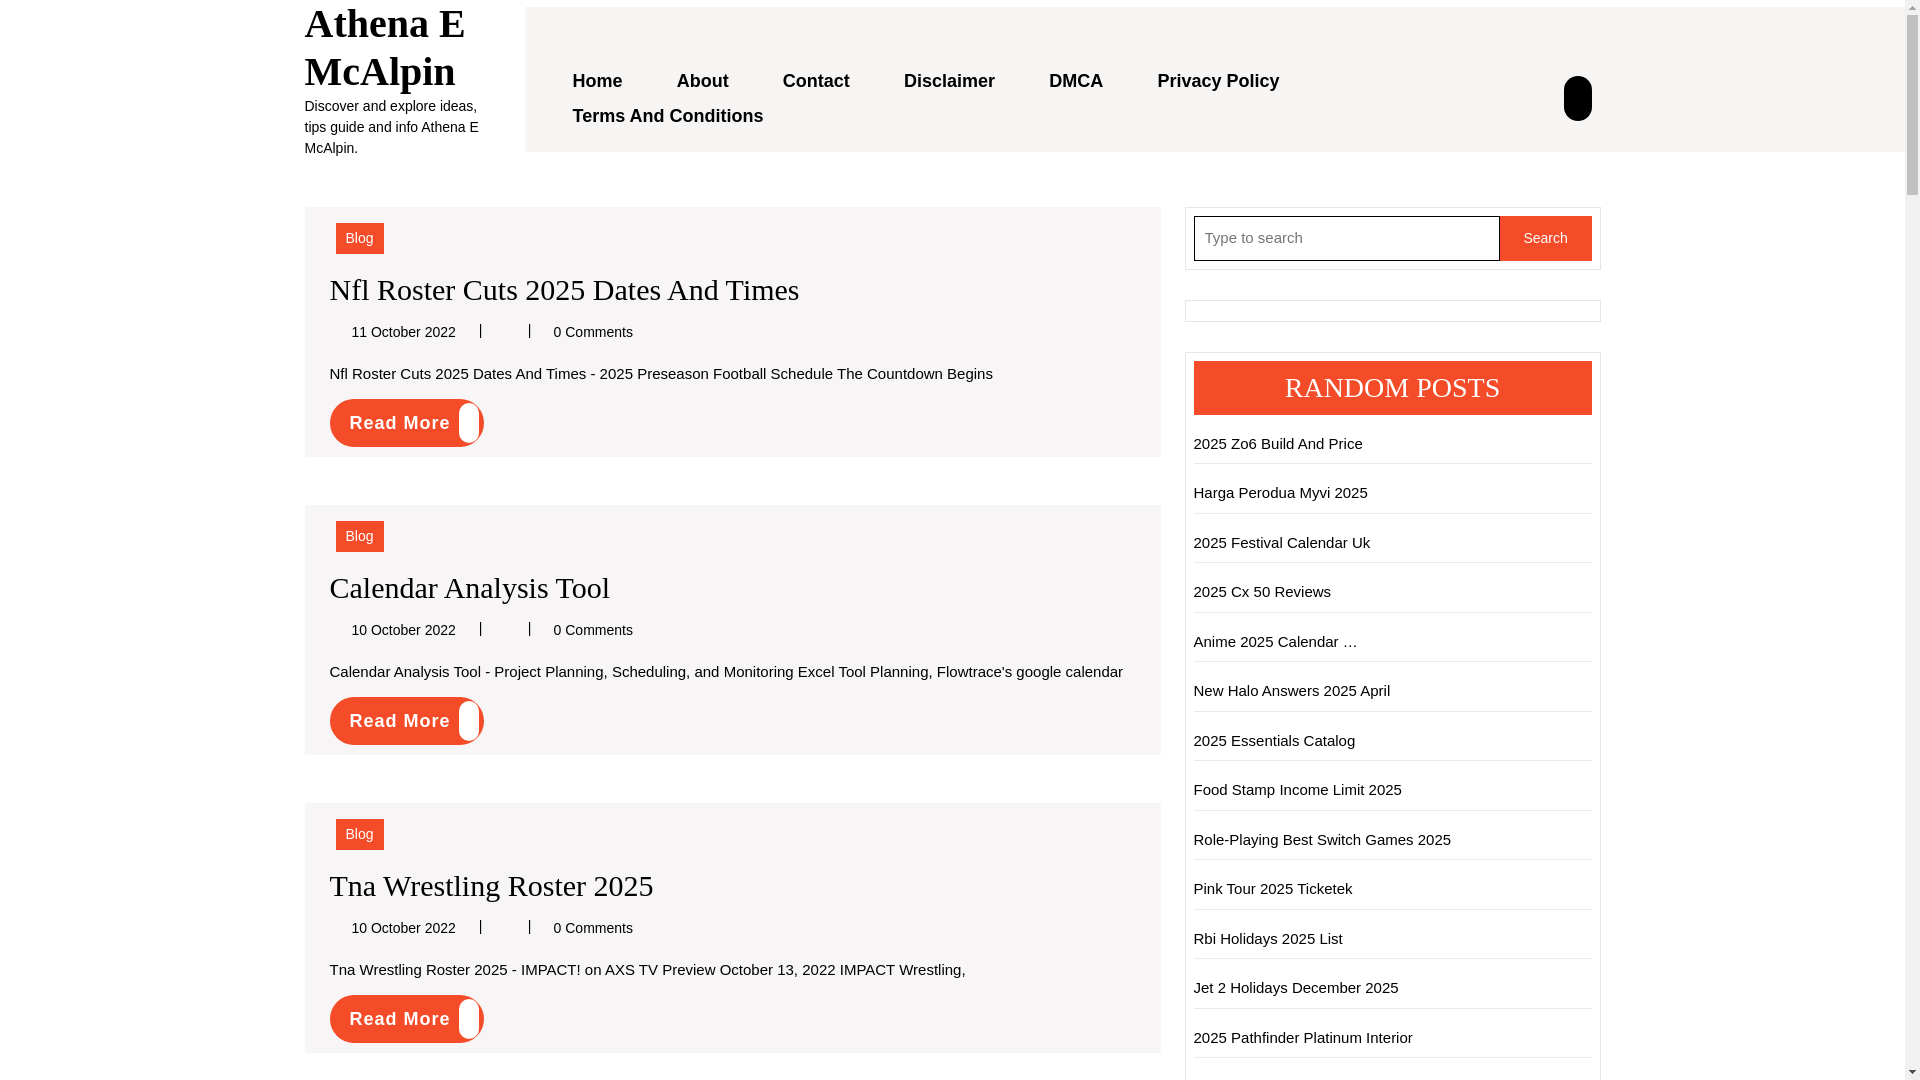Click the page vertical scrollbar
Image resolution: width=1920 pixels, height=1080 pixels.
(1912, 540)
